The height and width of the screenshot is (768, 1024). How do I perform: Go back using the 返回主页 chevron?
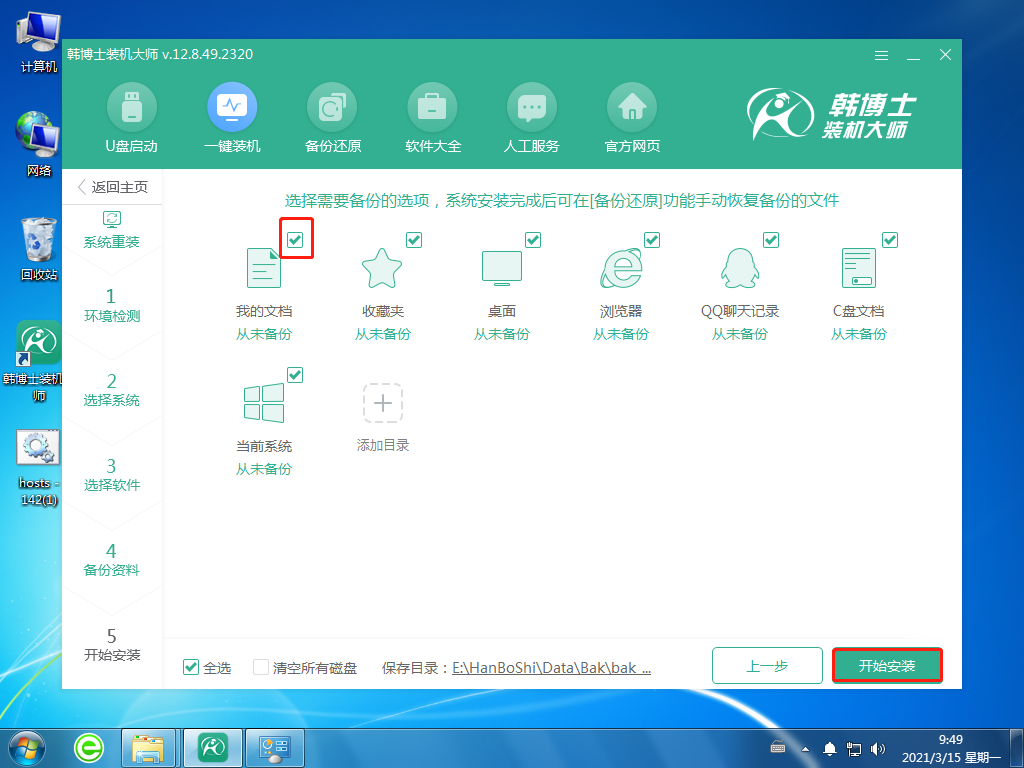pyautogui.click(x=82, y=187)
